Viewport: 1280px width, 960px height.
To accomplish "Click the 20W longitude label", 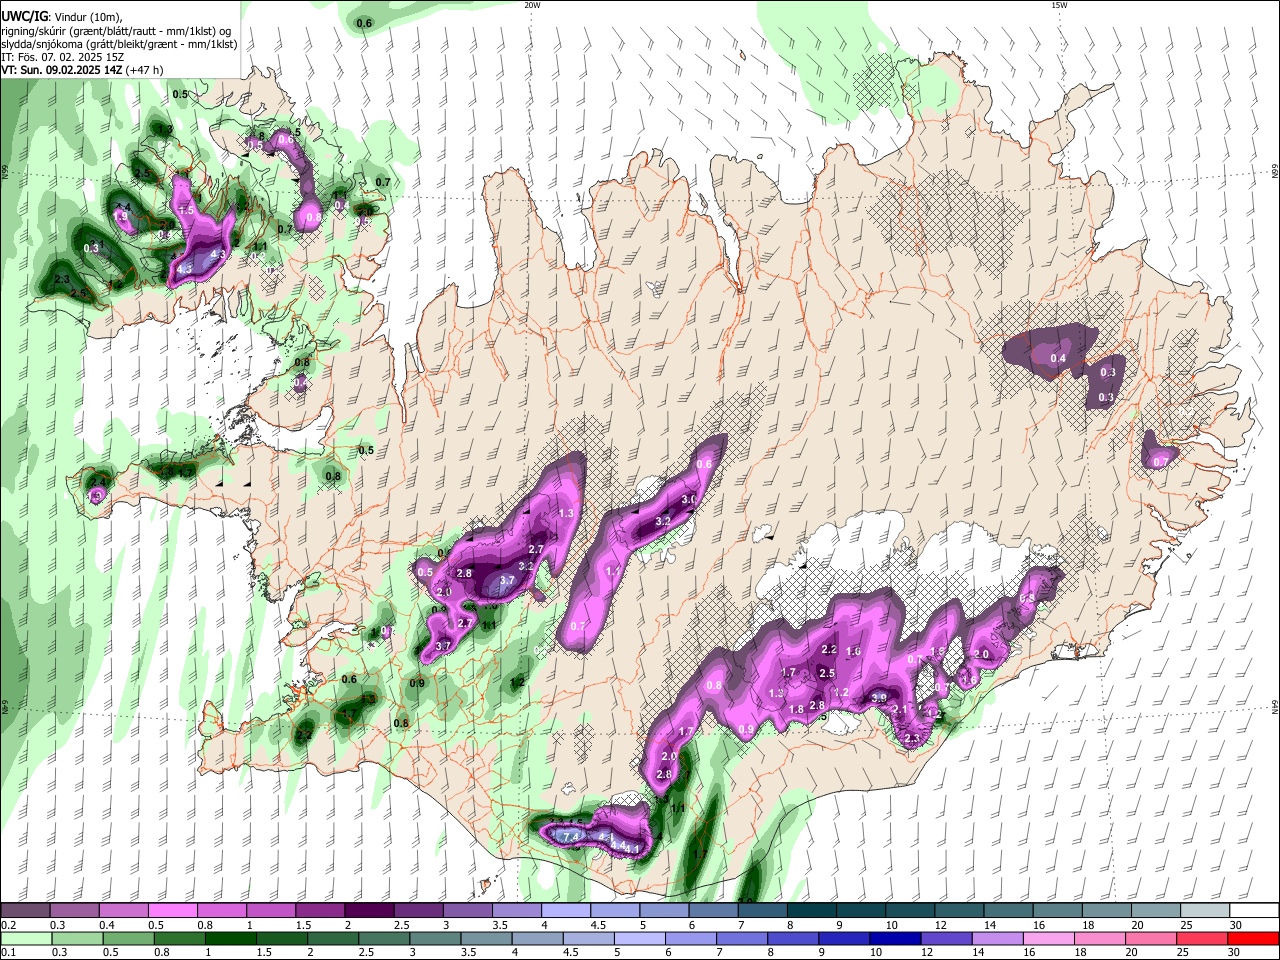I will pyautogui.click(x=532, y=4).
